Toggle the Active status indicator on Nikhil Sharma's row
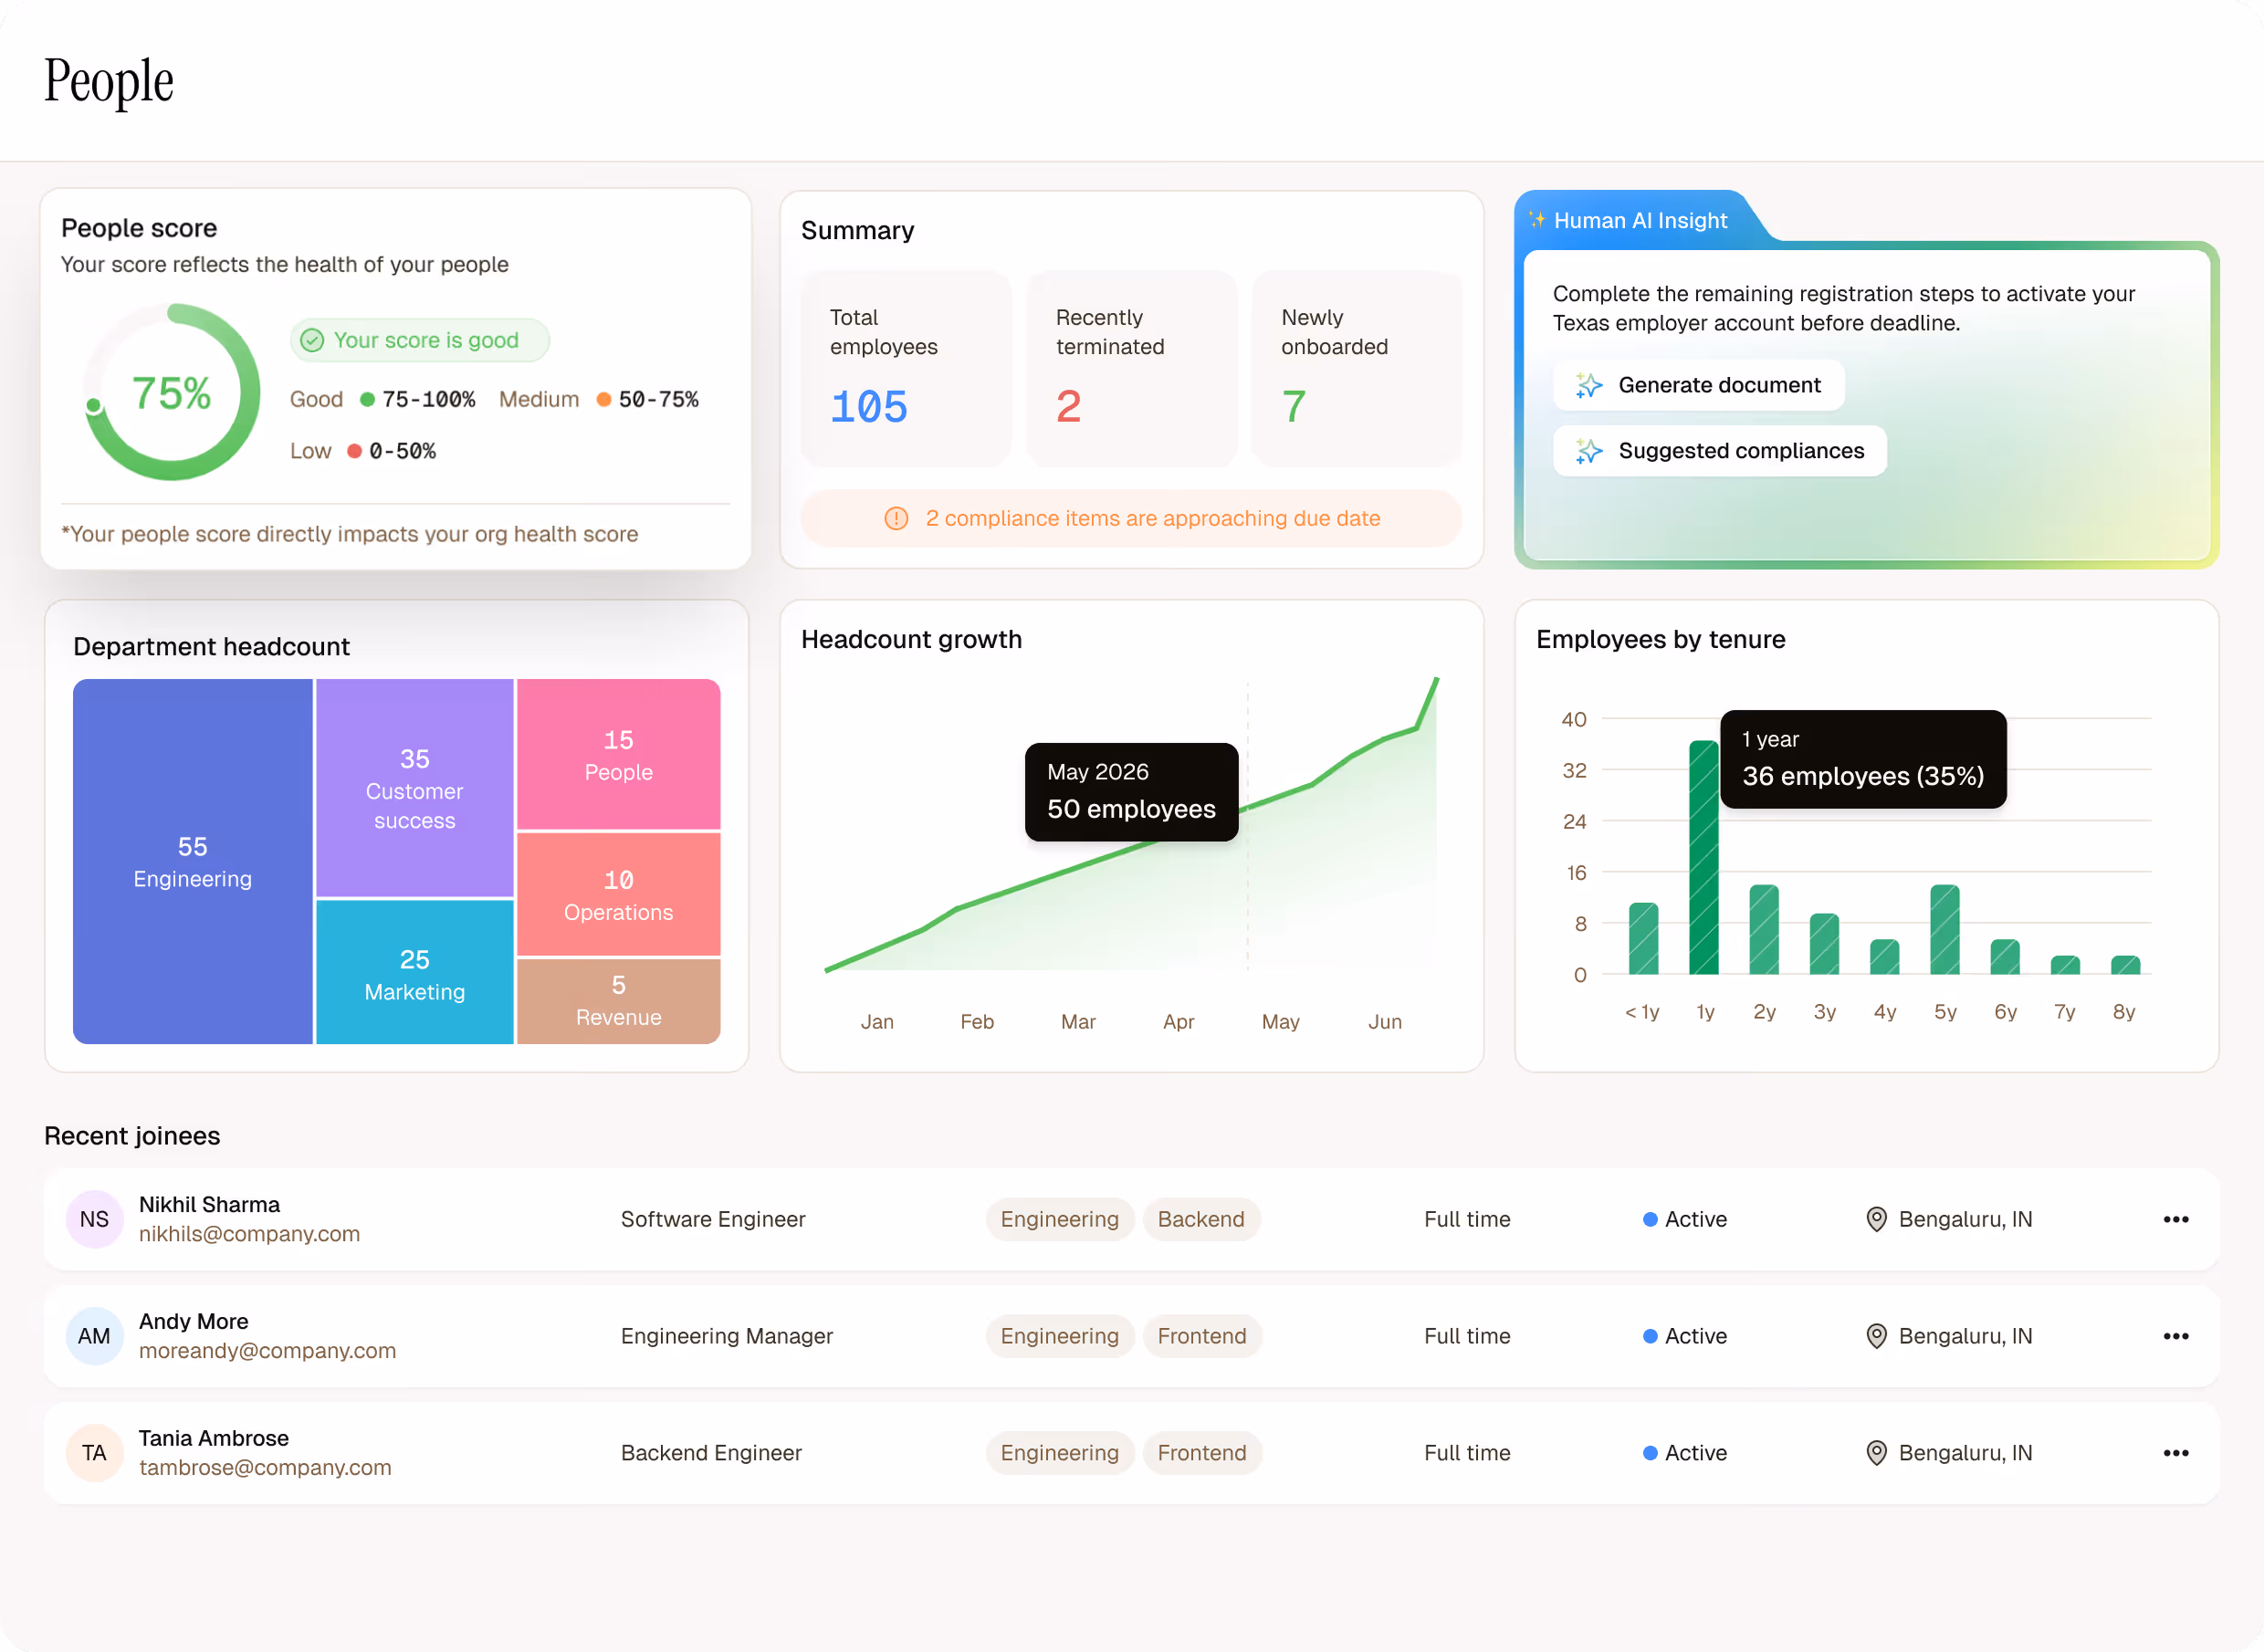This screenshot has height=1652, width=2264. tap(1649, 1219)
